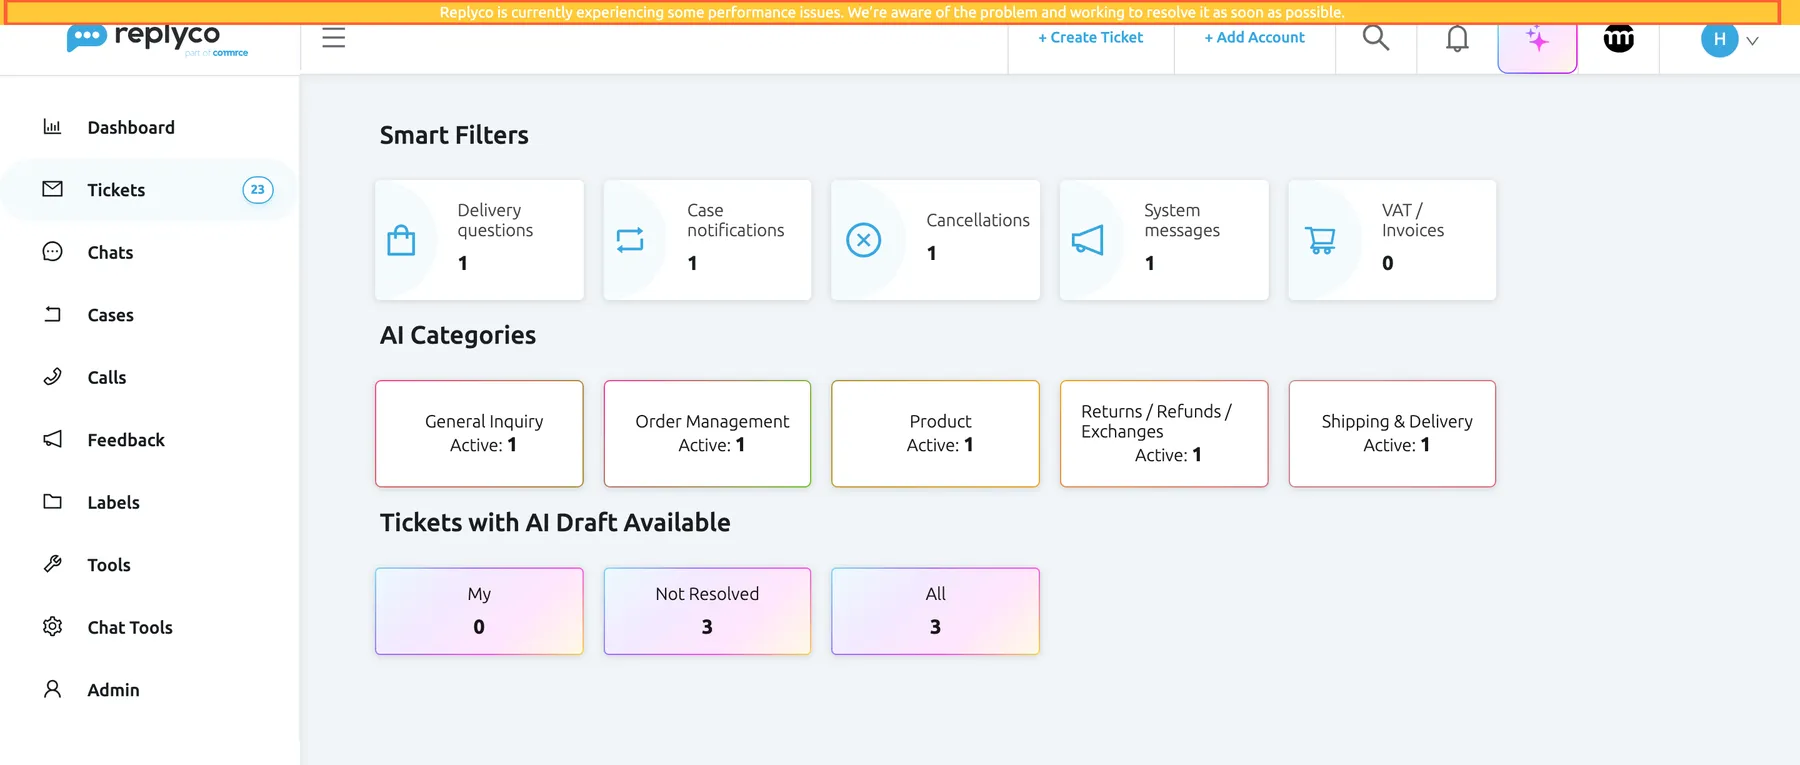The height and width of the screenshot is (765, 1800).
Task: Click the H user avatar
Action: pyautogui.click(x=1719, y=40)
